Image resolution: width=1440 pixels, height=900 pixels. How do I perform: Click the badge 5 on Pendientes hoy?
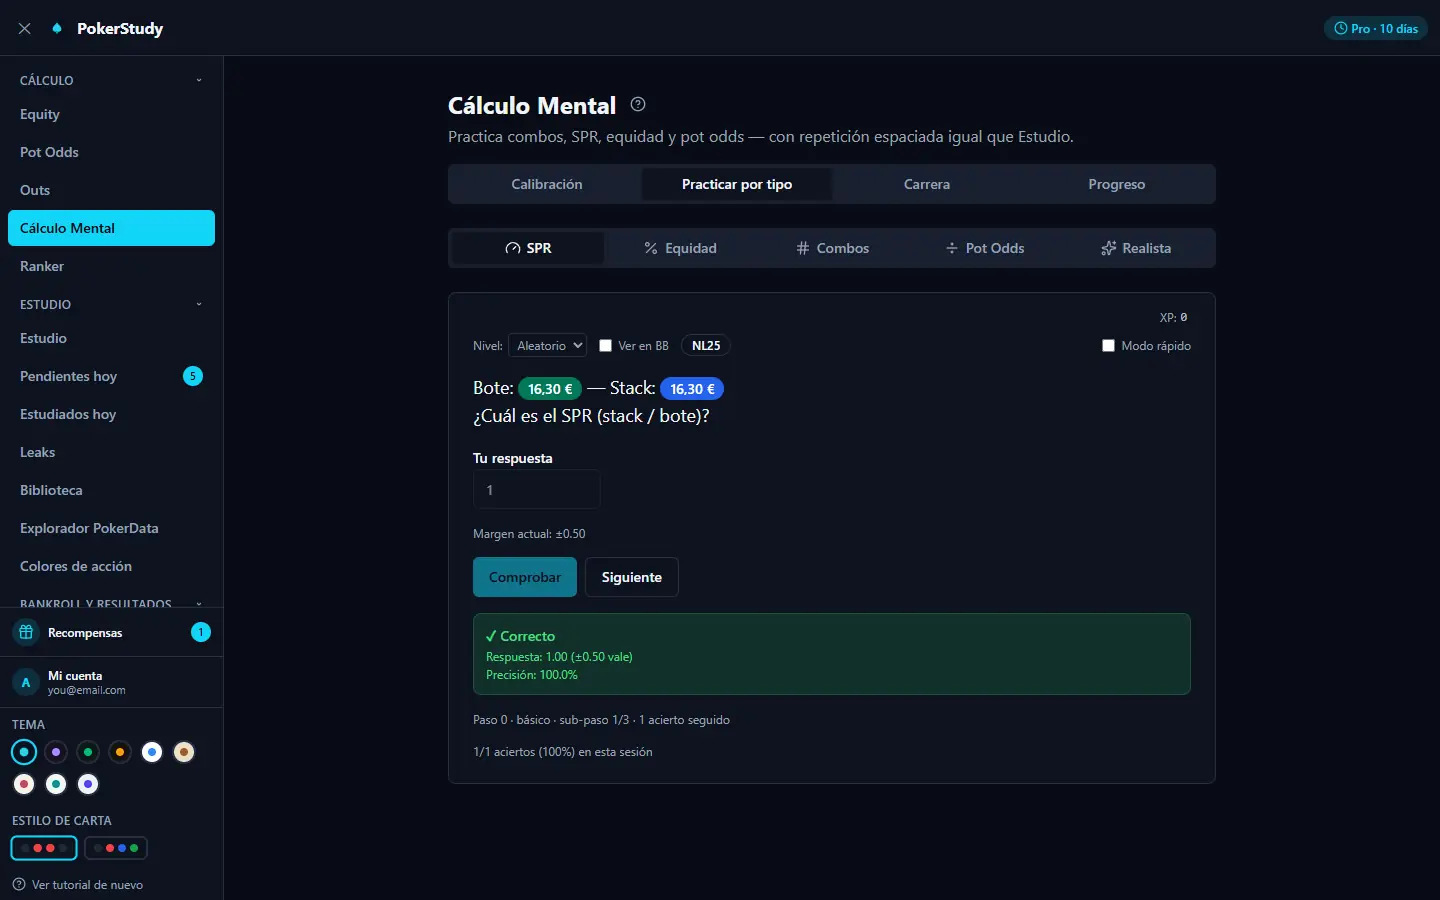[193, 376]
